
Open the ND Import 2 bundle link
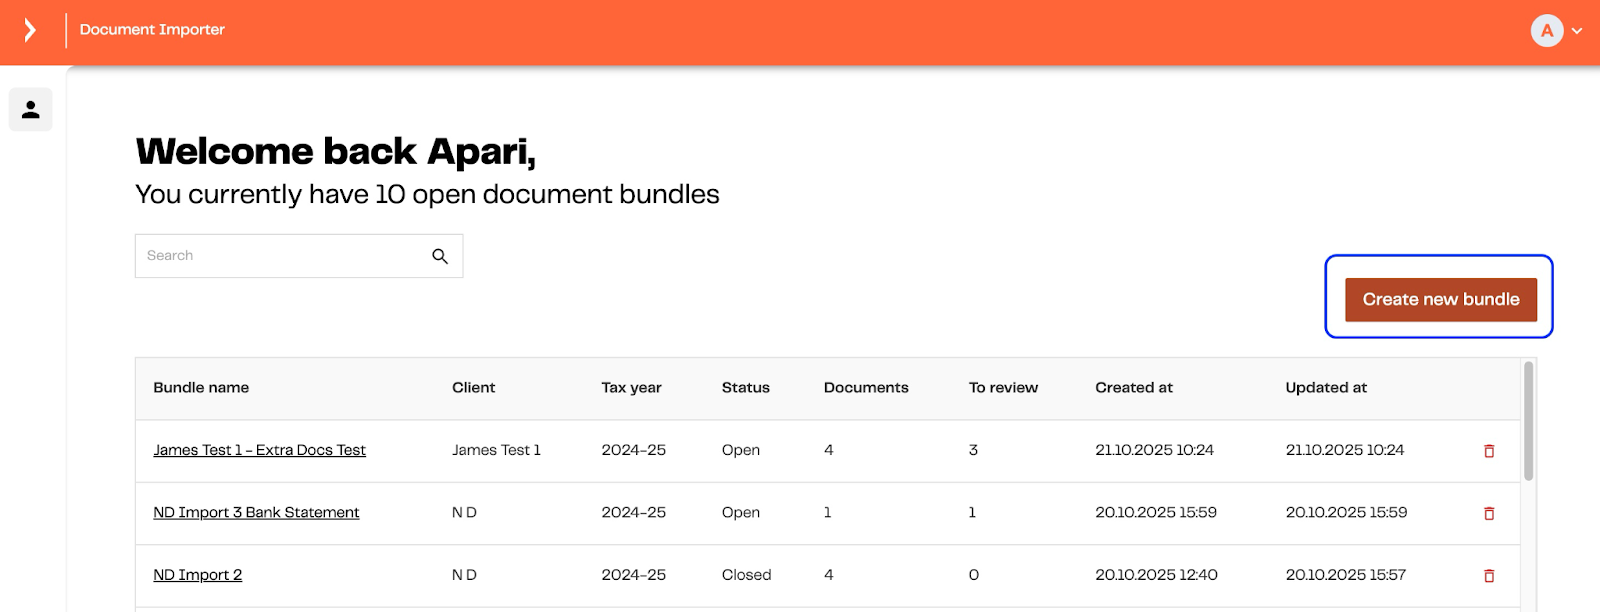pyautogui.click(x=197, y=575)
